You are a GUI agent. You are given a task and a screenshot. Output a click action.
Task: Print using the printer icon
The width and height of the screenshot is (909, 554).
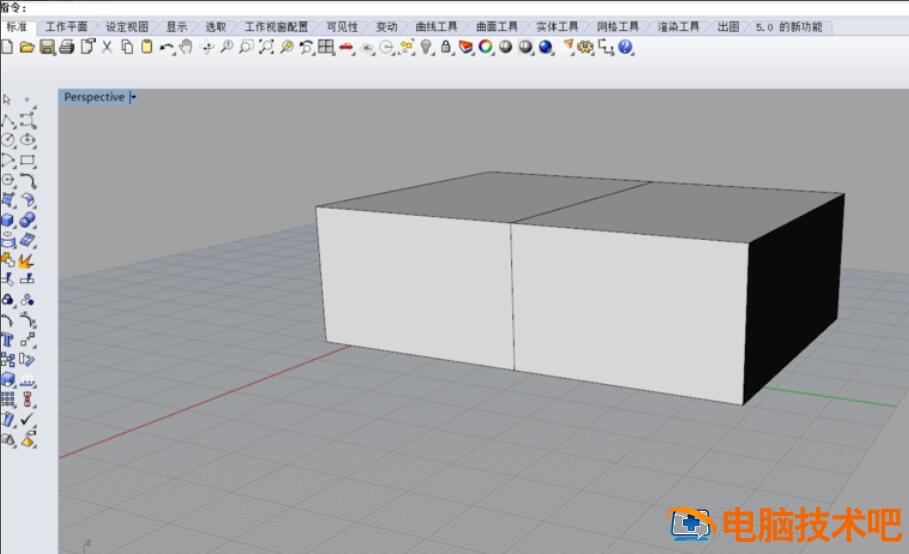tap(67, 48)
